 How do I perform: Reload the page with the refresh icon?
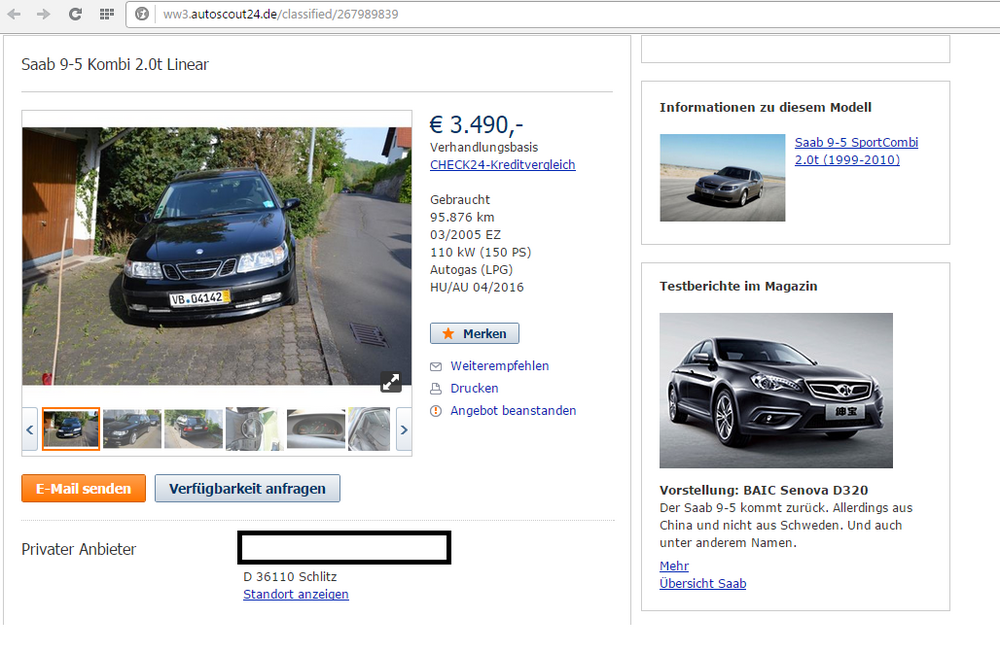[75, 14]
